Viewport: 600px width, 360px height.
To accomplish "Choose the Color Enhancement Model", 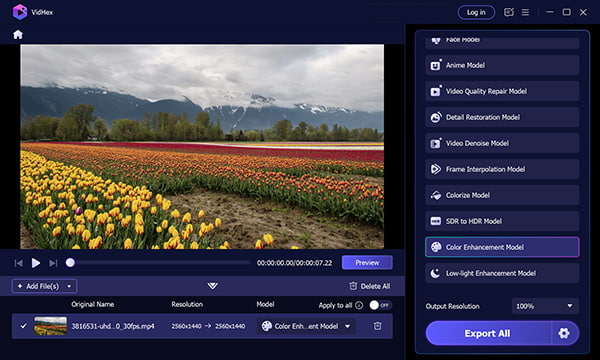I will pyautogui.click(x=502, y=247).
